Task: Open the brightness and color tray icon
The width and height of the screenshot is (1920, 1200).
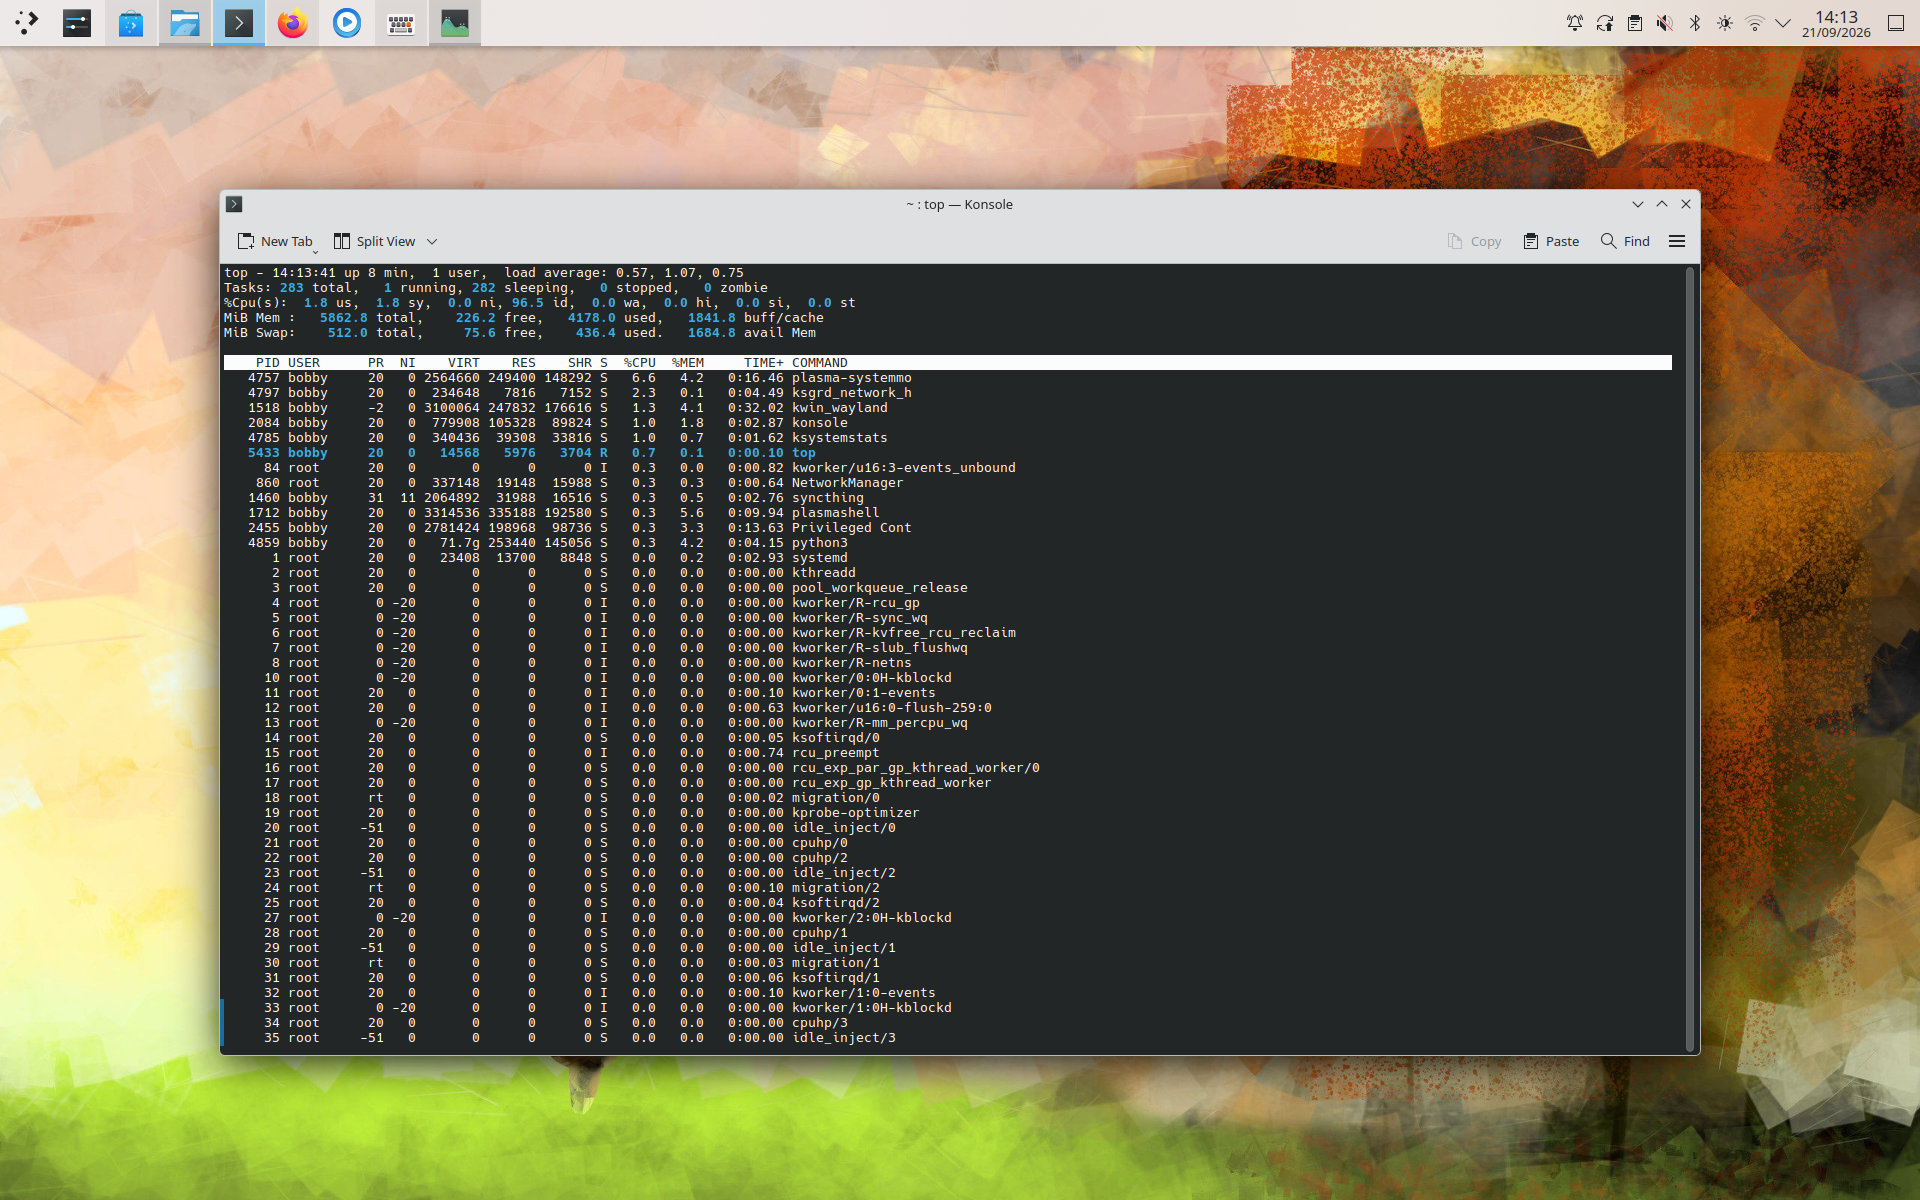Action: [1725, 23]
